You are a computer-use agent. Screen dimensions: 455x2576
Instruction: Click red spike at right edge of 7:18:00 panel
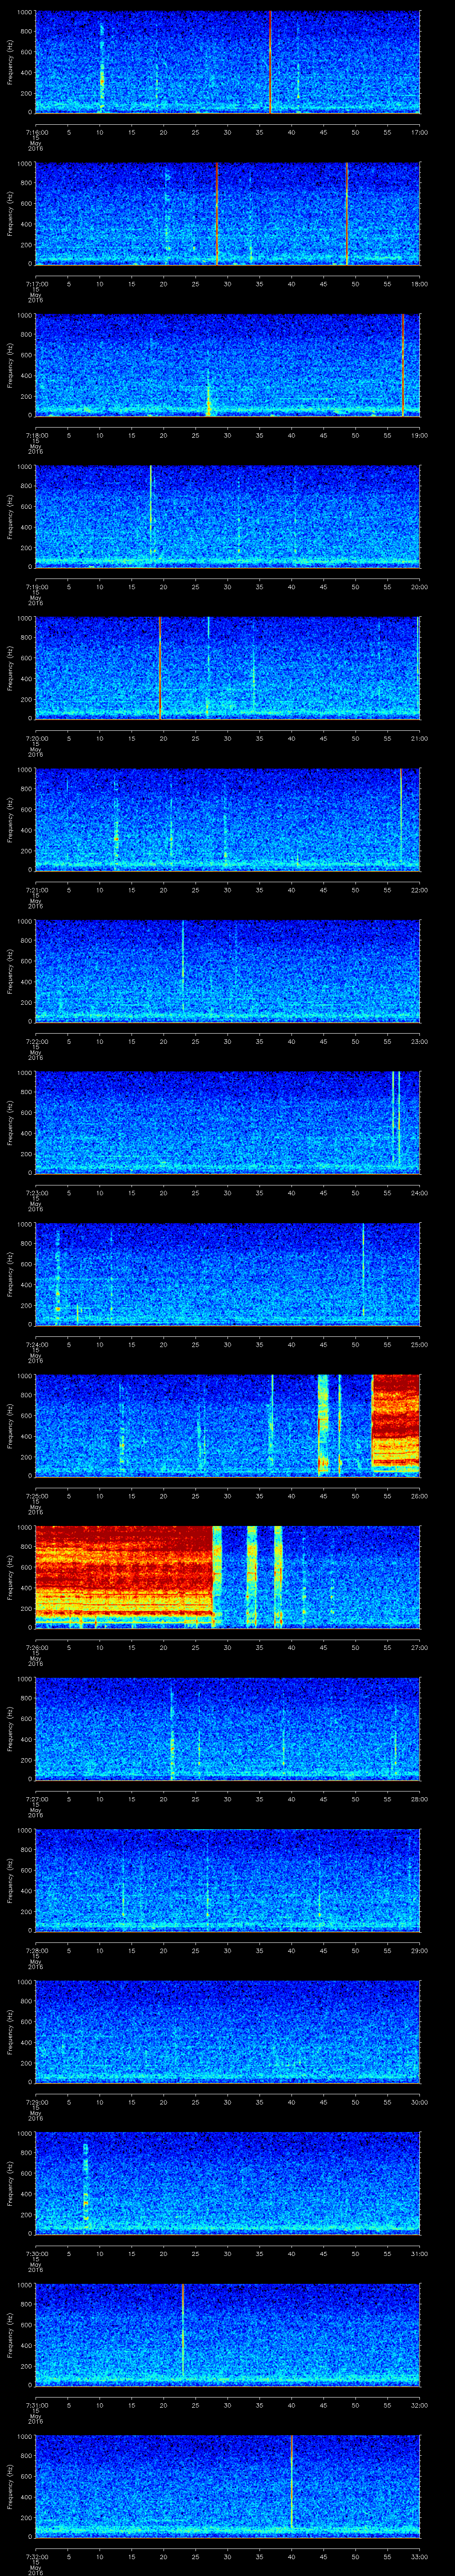pos(402,365)
